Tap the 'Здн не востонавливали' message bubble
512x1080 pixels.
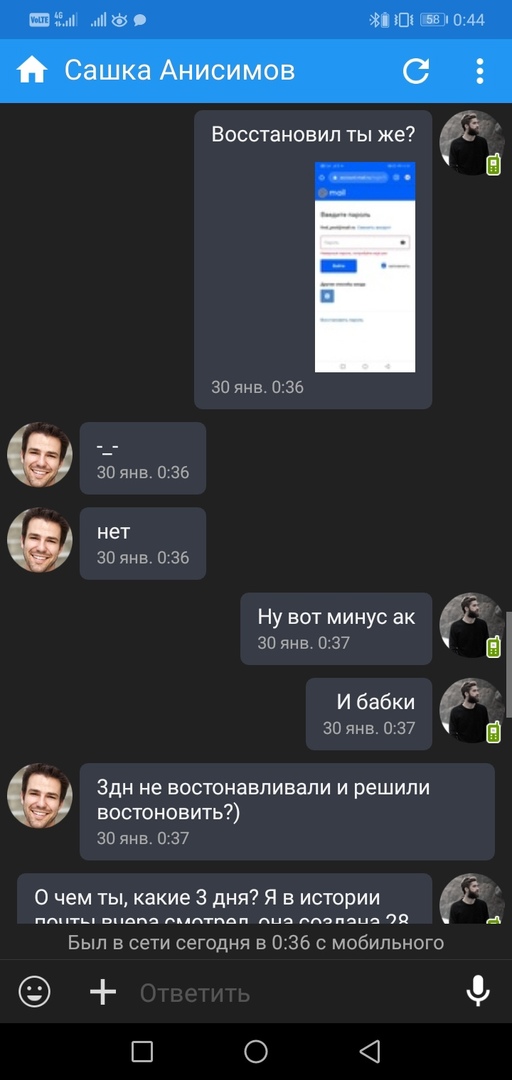click(x=287, y=811)
